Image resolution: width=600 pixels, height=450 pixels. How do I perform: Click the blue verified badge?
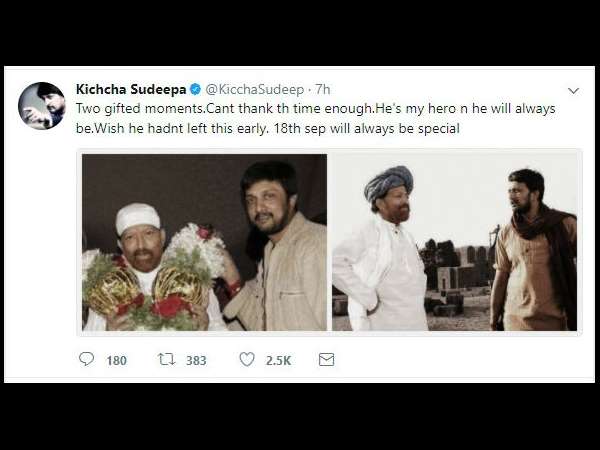click(x=197, y=90)
